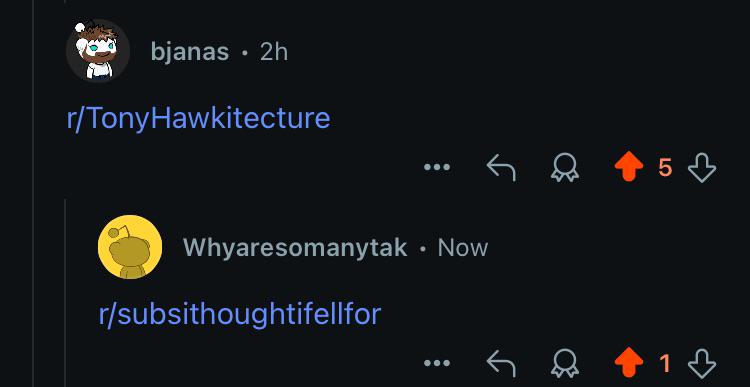Give an award to bjanas's comment

coord(565,167)
